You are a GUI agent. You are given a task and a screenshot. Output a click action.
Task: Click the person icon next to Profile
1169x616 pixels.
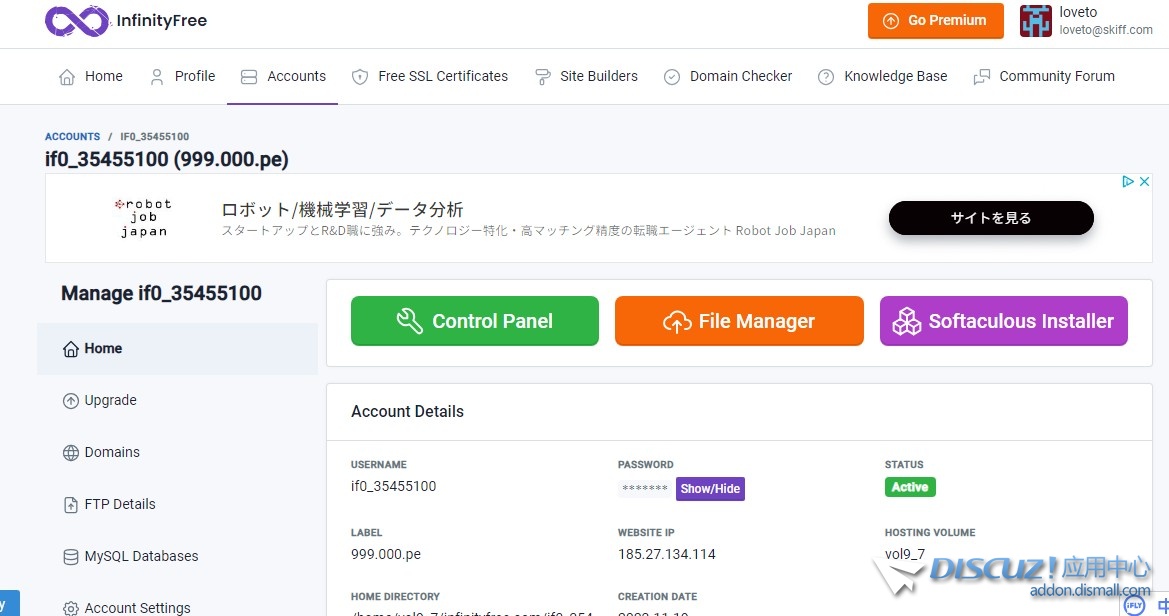(x=157, y=77)
